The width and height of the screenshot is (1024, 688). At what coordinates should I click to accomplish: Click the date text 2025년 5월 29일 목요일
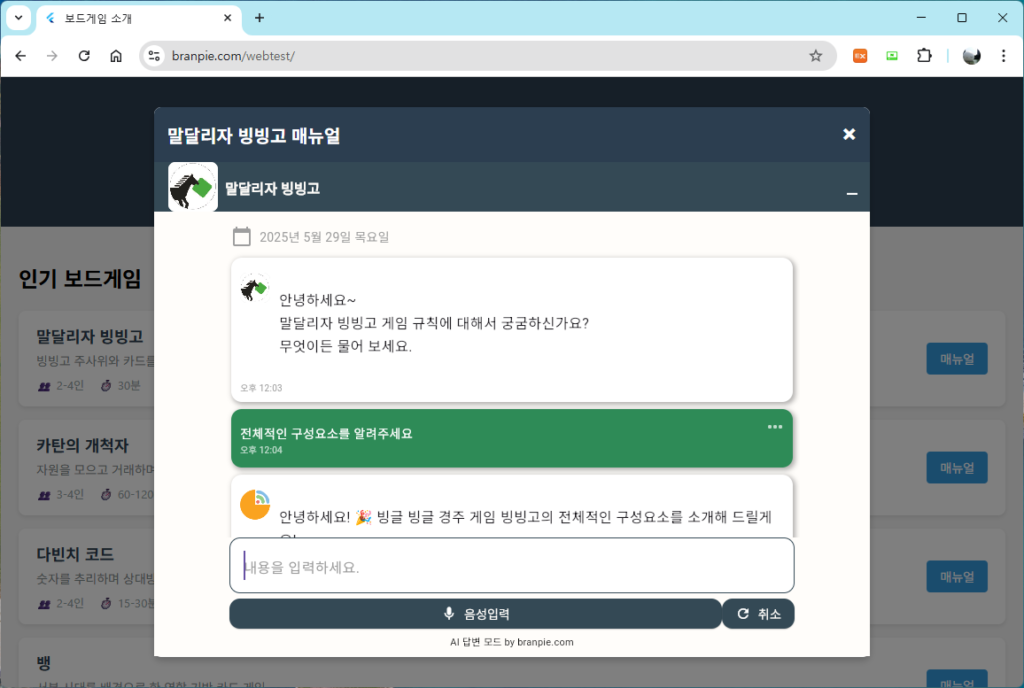324,237
